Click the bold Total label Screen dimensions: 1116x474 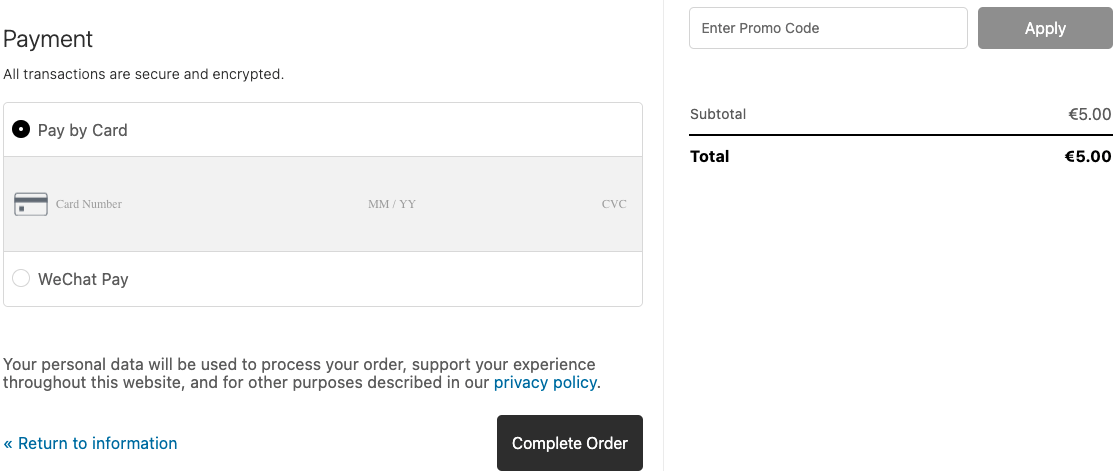coord(709,156)
